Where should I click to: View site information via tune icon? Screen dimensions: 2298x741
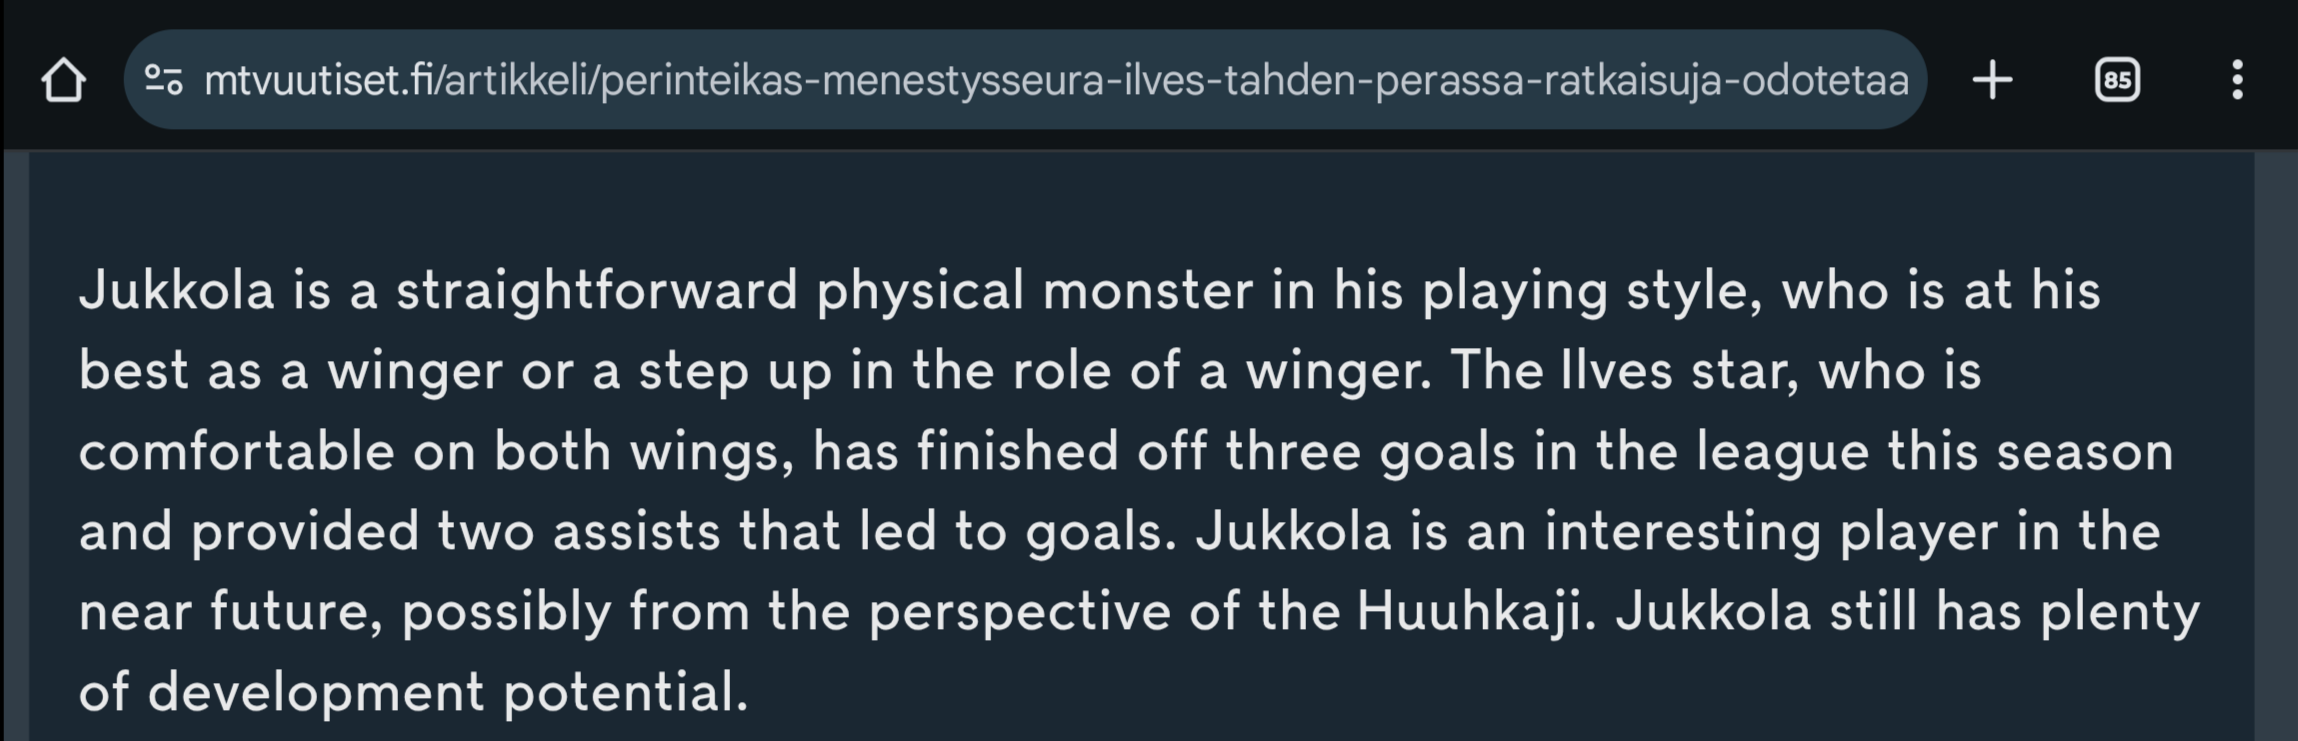(164, 80)
